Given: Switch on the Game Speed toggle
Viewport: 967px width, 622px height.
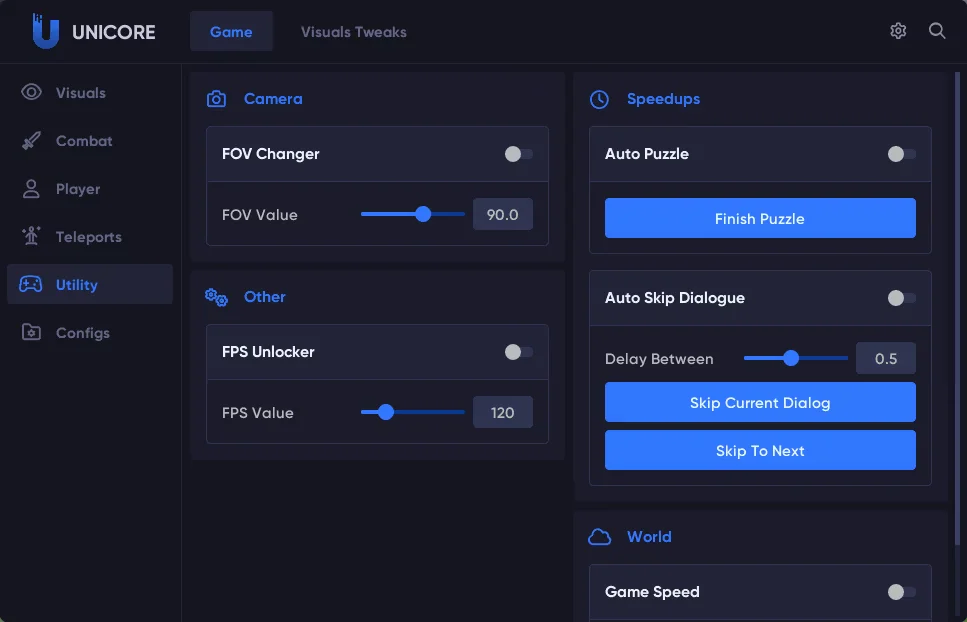Looking at the screenshot, I should (x=901, y=592).
